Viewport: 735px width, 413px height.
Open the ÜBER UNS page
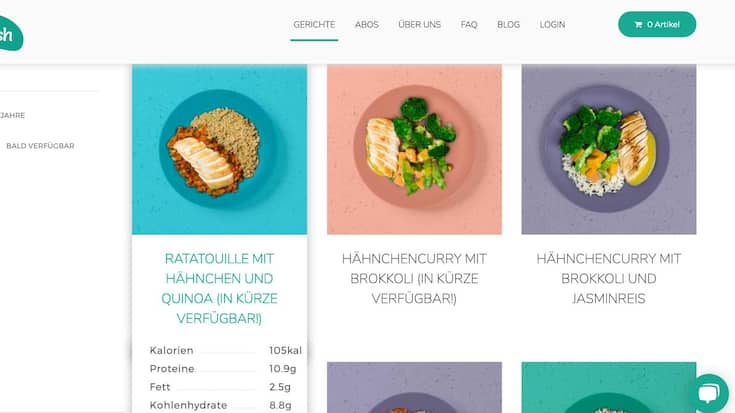[420, 24]
